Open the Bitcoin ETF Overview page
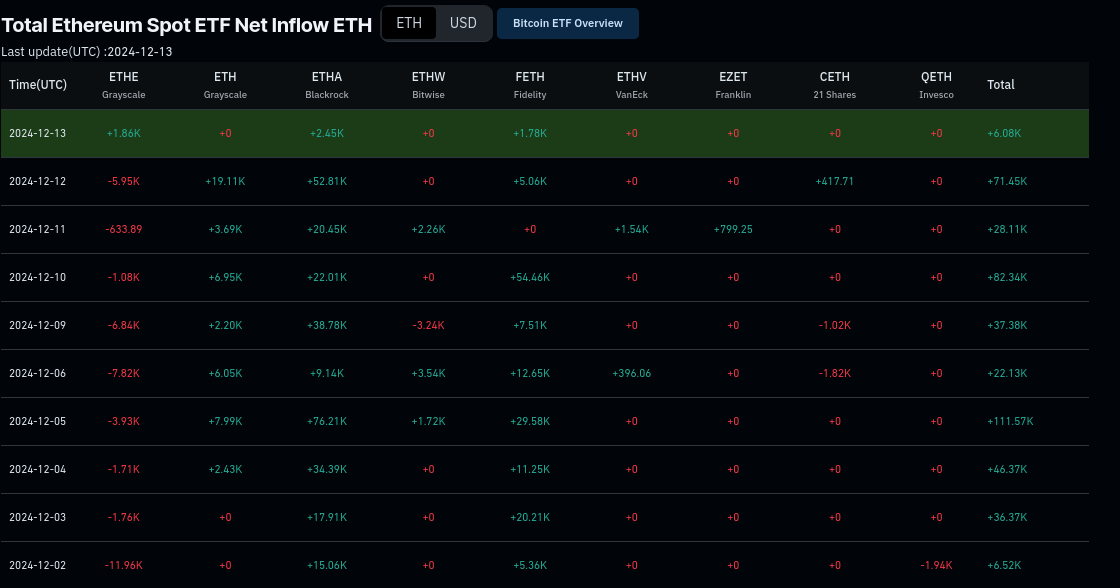This screenshot has width=1120, height=588. [x=567, y=23]
